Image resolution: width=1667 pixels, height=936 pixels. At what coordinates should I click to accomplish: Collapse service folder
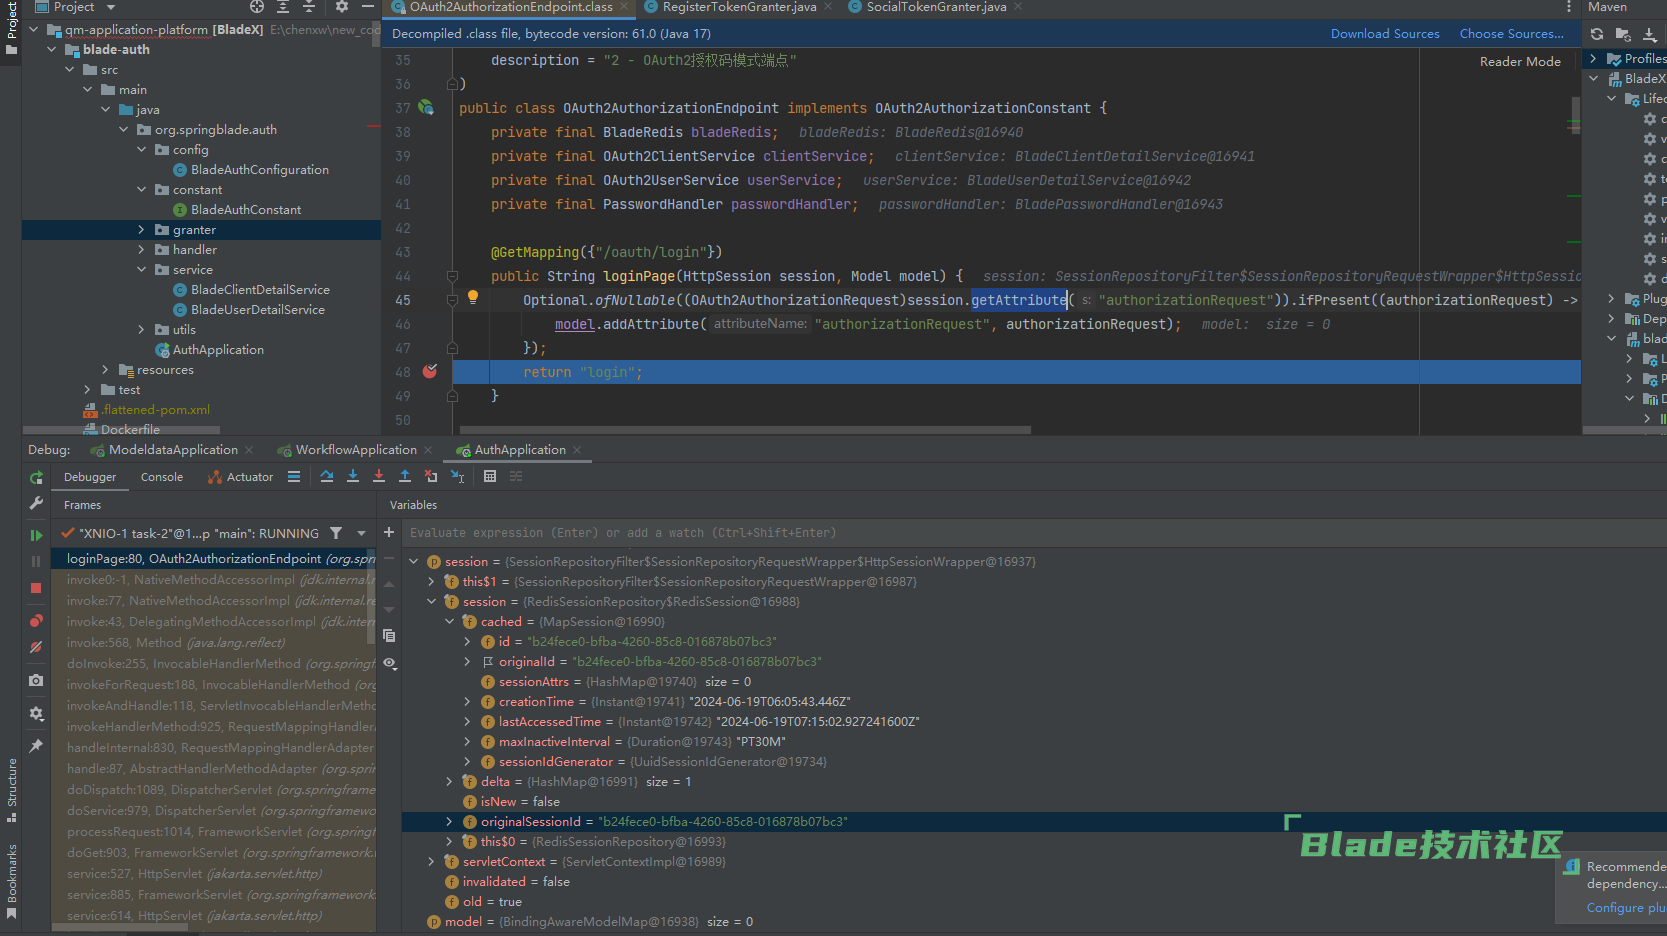tap(141, 270)
